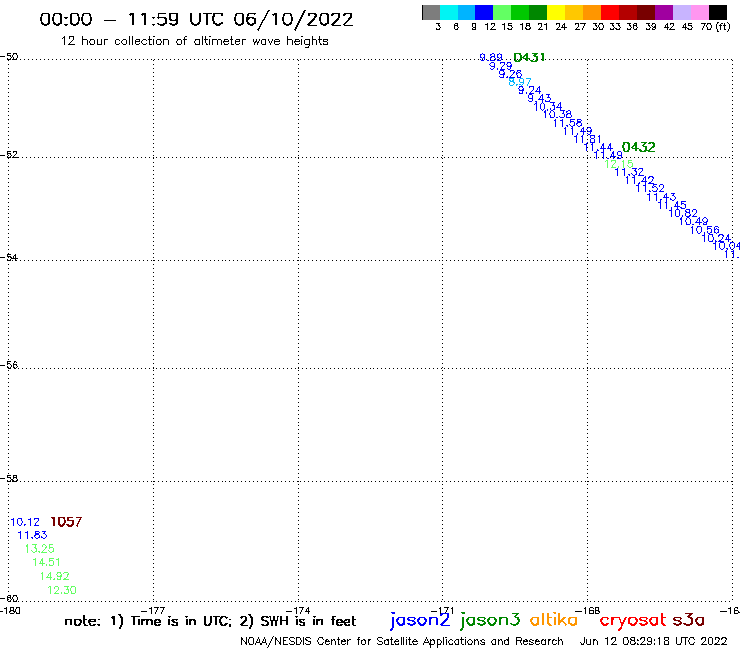740x650 pixels.
Task: Select the 10.82 wave height value
Action: coord(683,213)
